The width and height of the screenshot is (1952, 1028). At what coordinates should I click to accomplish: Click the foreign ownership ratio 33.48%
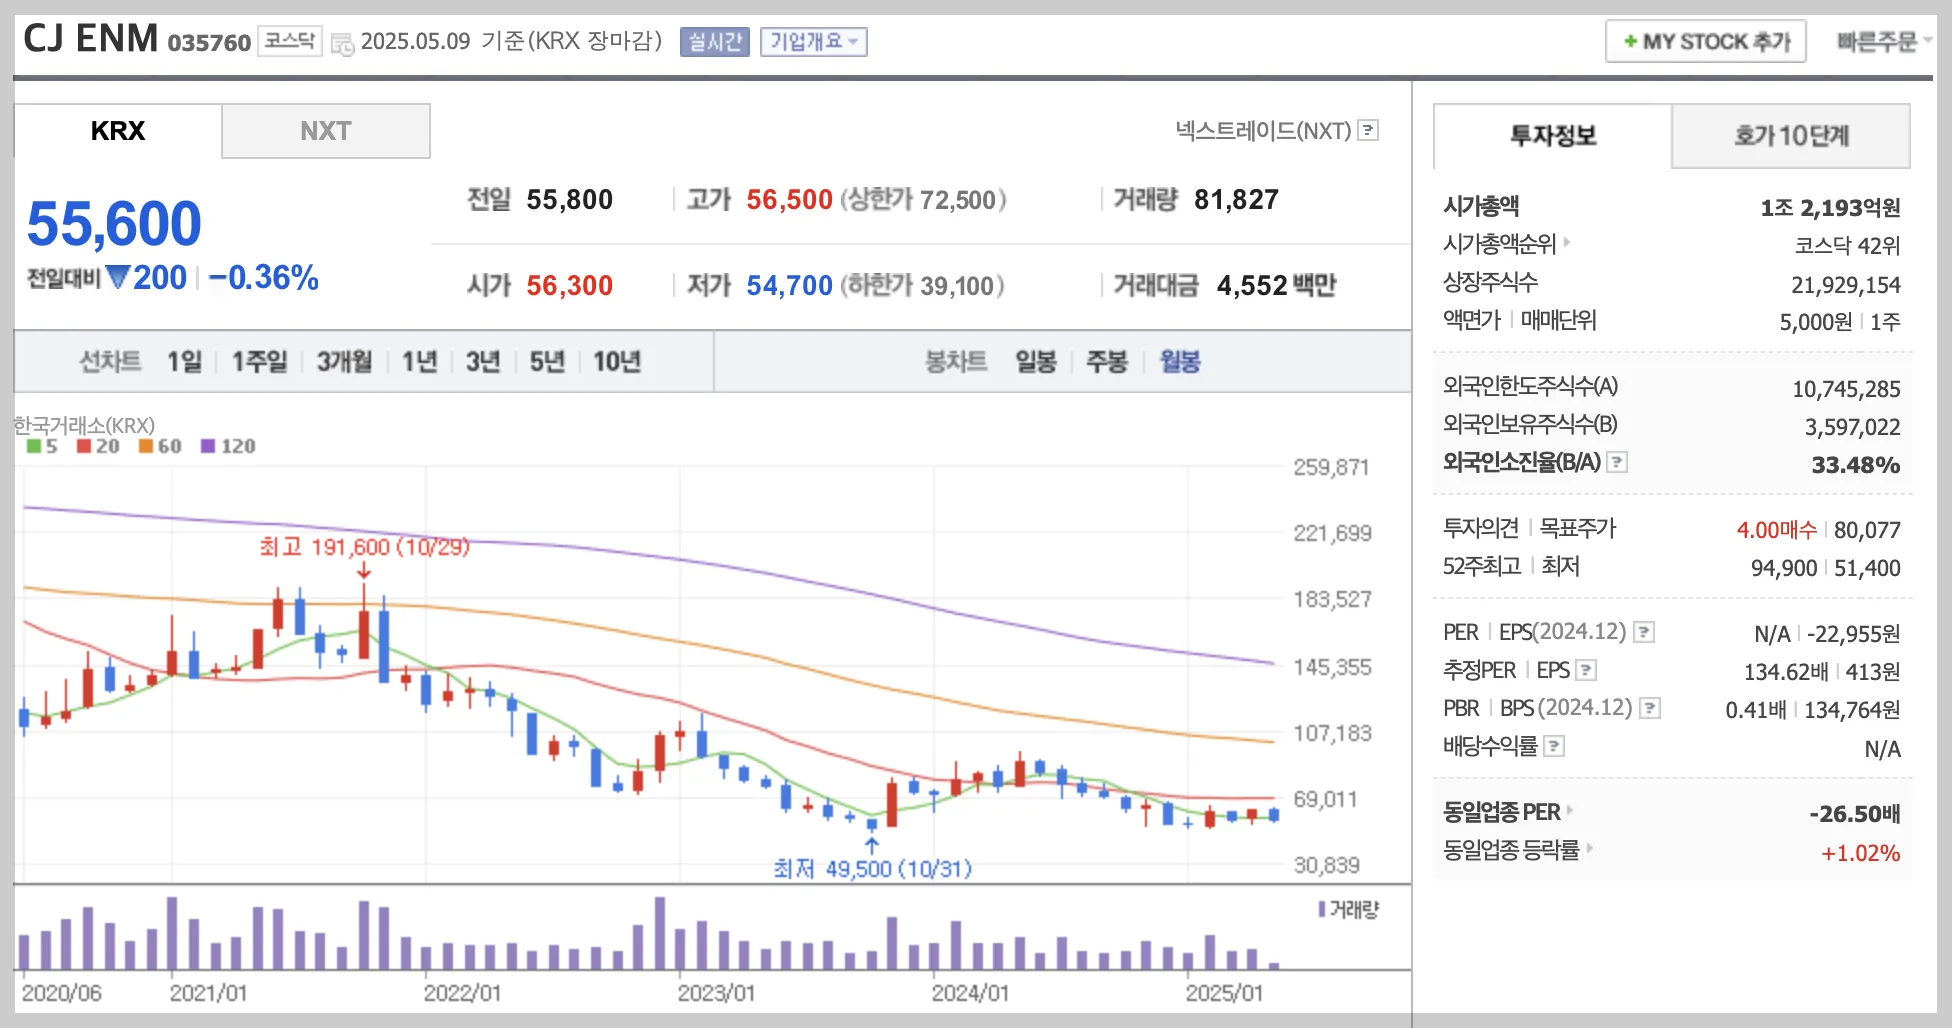[x=1856, y=465]
